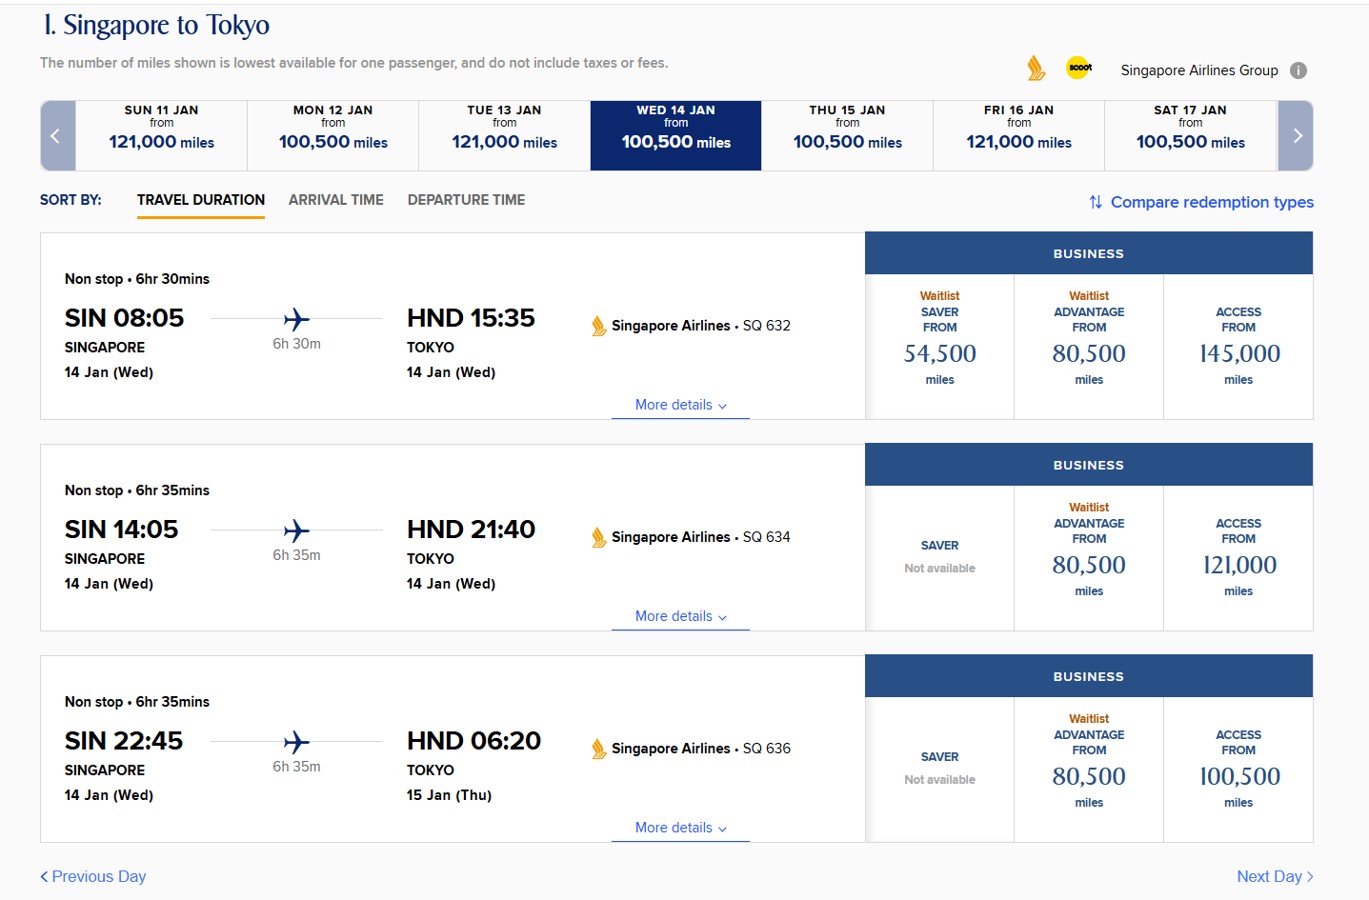Expand More details for SQ 634
Image resolution: width=1369 pixels, height=900 pixels.
680,617
